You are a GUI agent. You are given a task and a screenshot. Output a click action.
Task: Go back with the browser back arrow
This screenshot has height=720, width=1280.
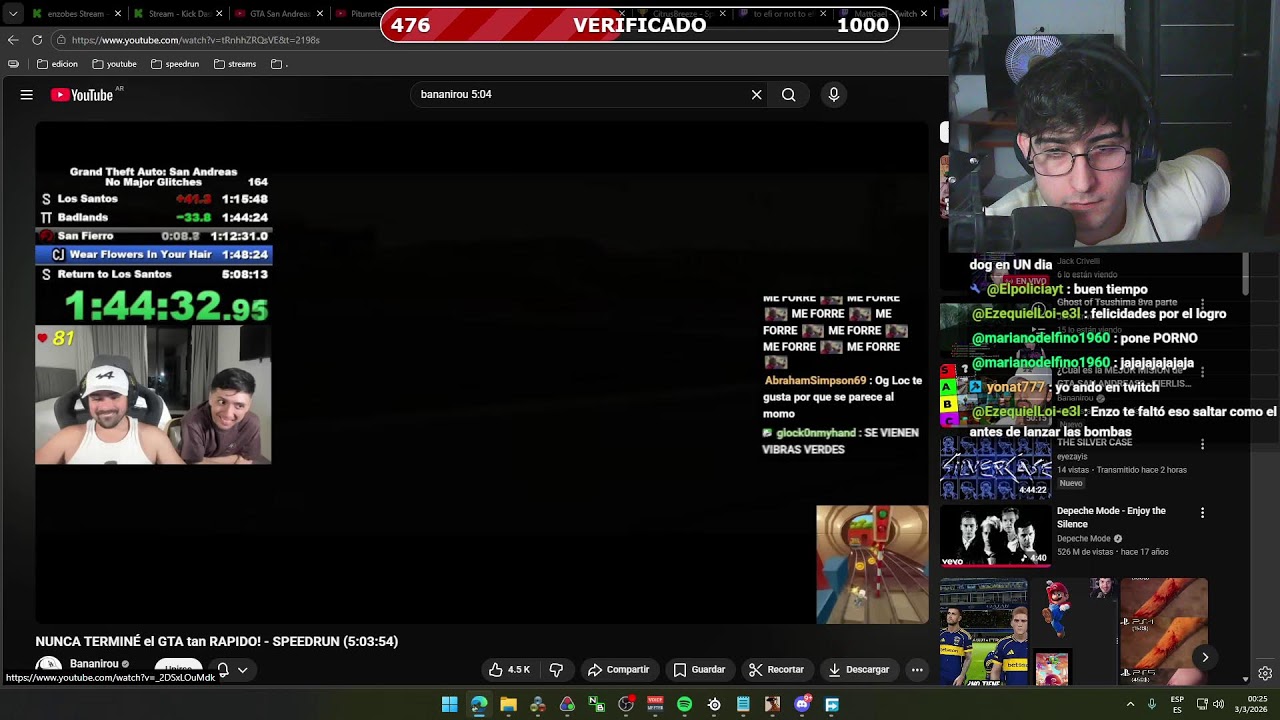(13, 40)
